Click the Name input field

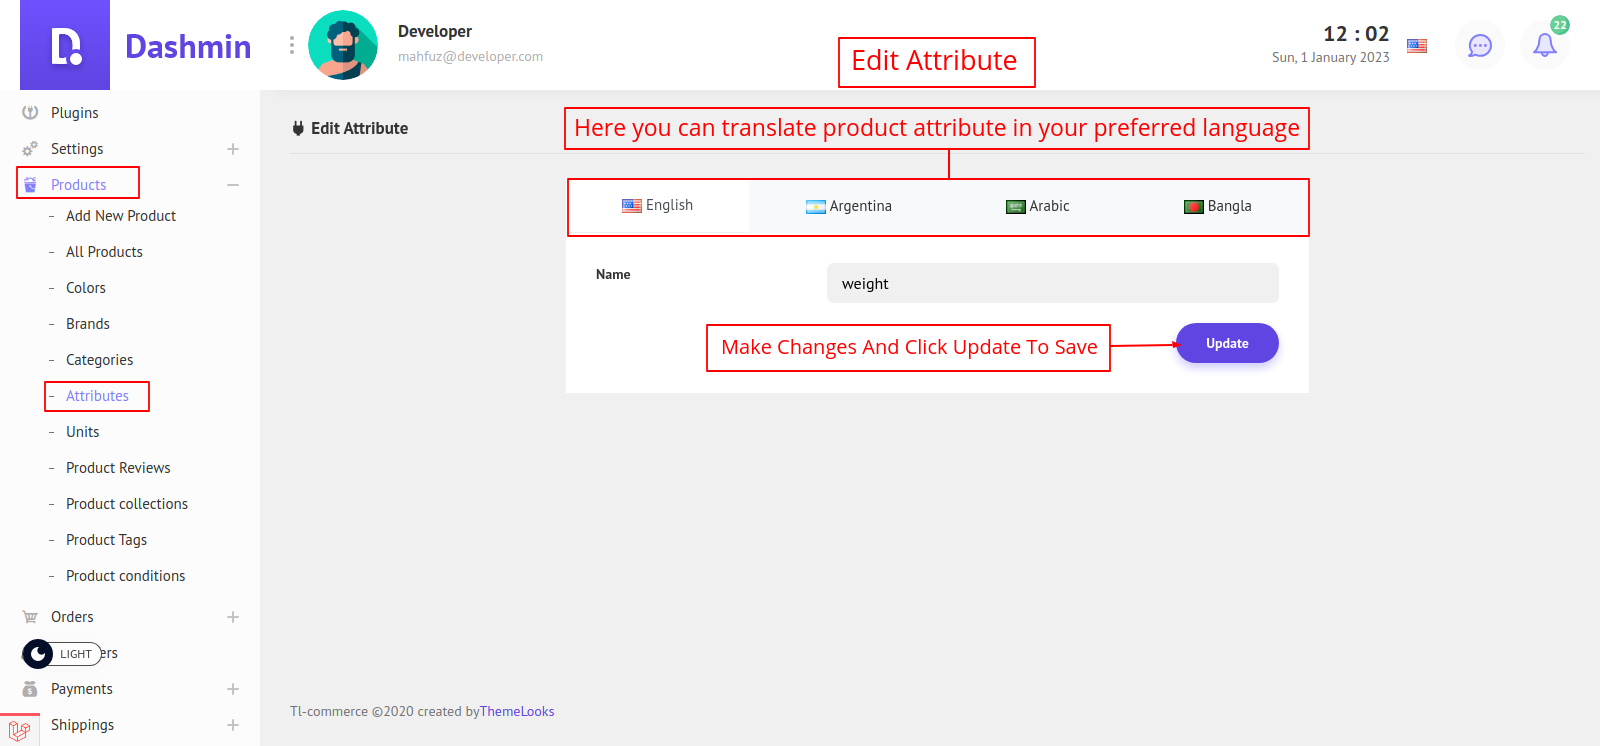point(1052,283)
